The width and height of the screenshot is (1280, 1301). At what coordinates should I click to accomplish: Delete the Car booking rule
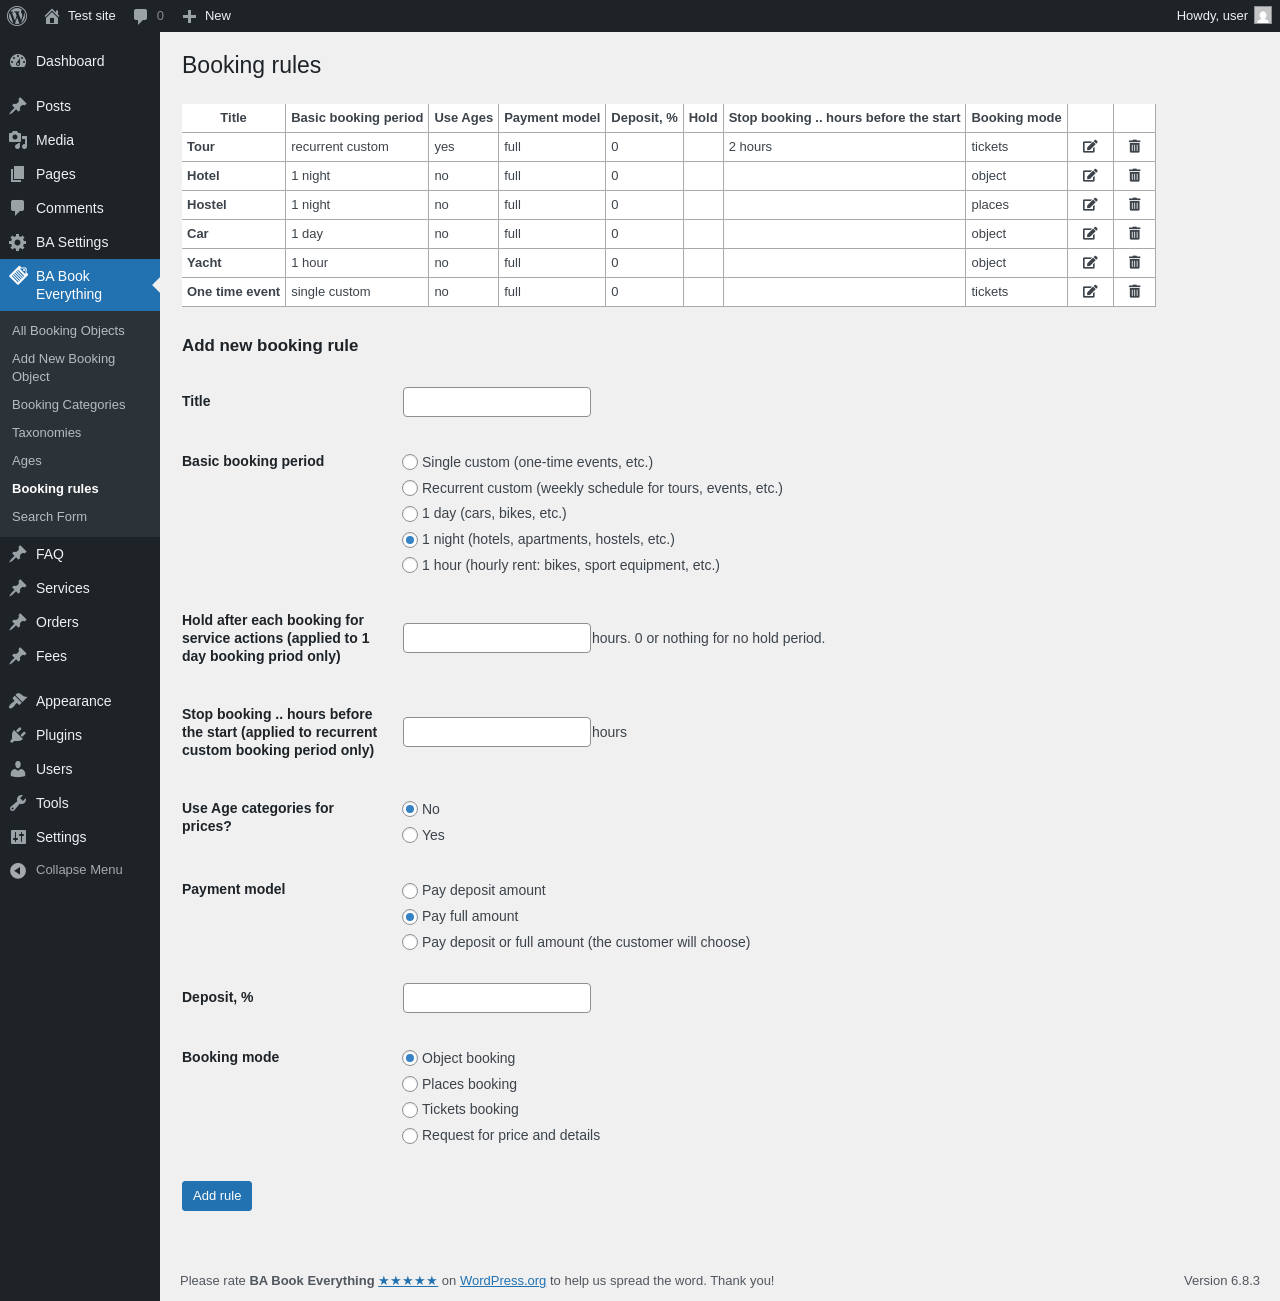pos(1134,234)
